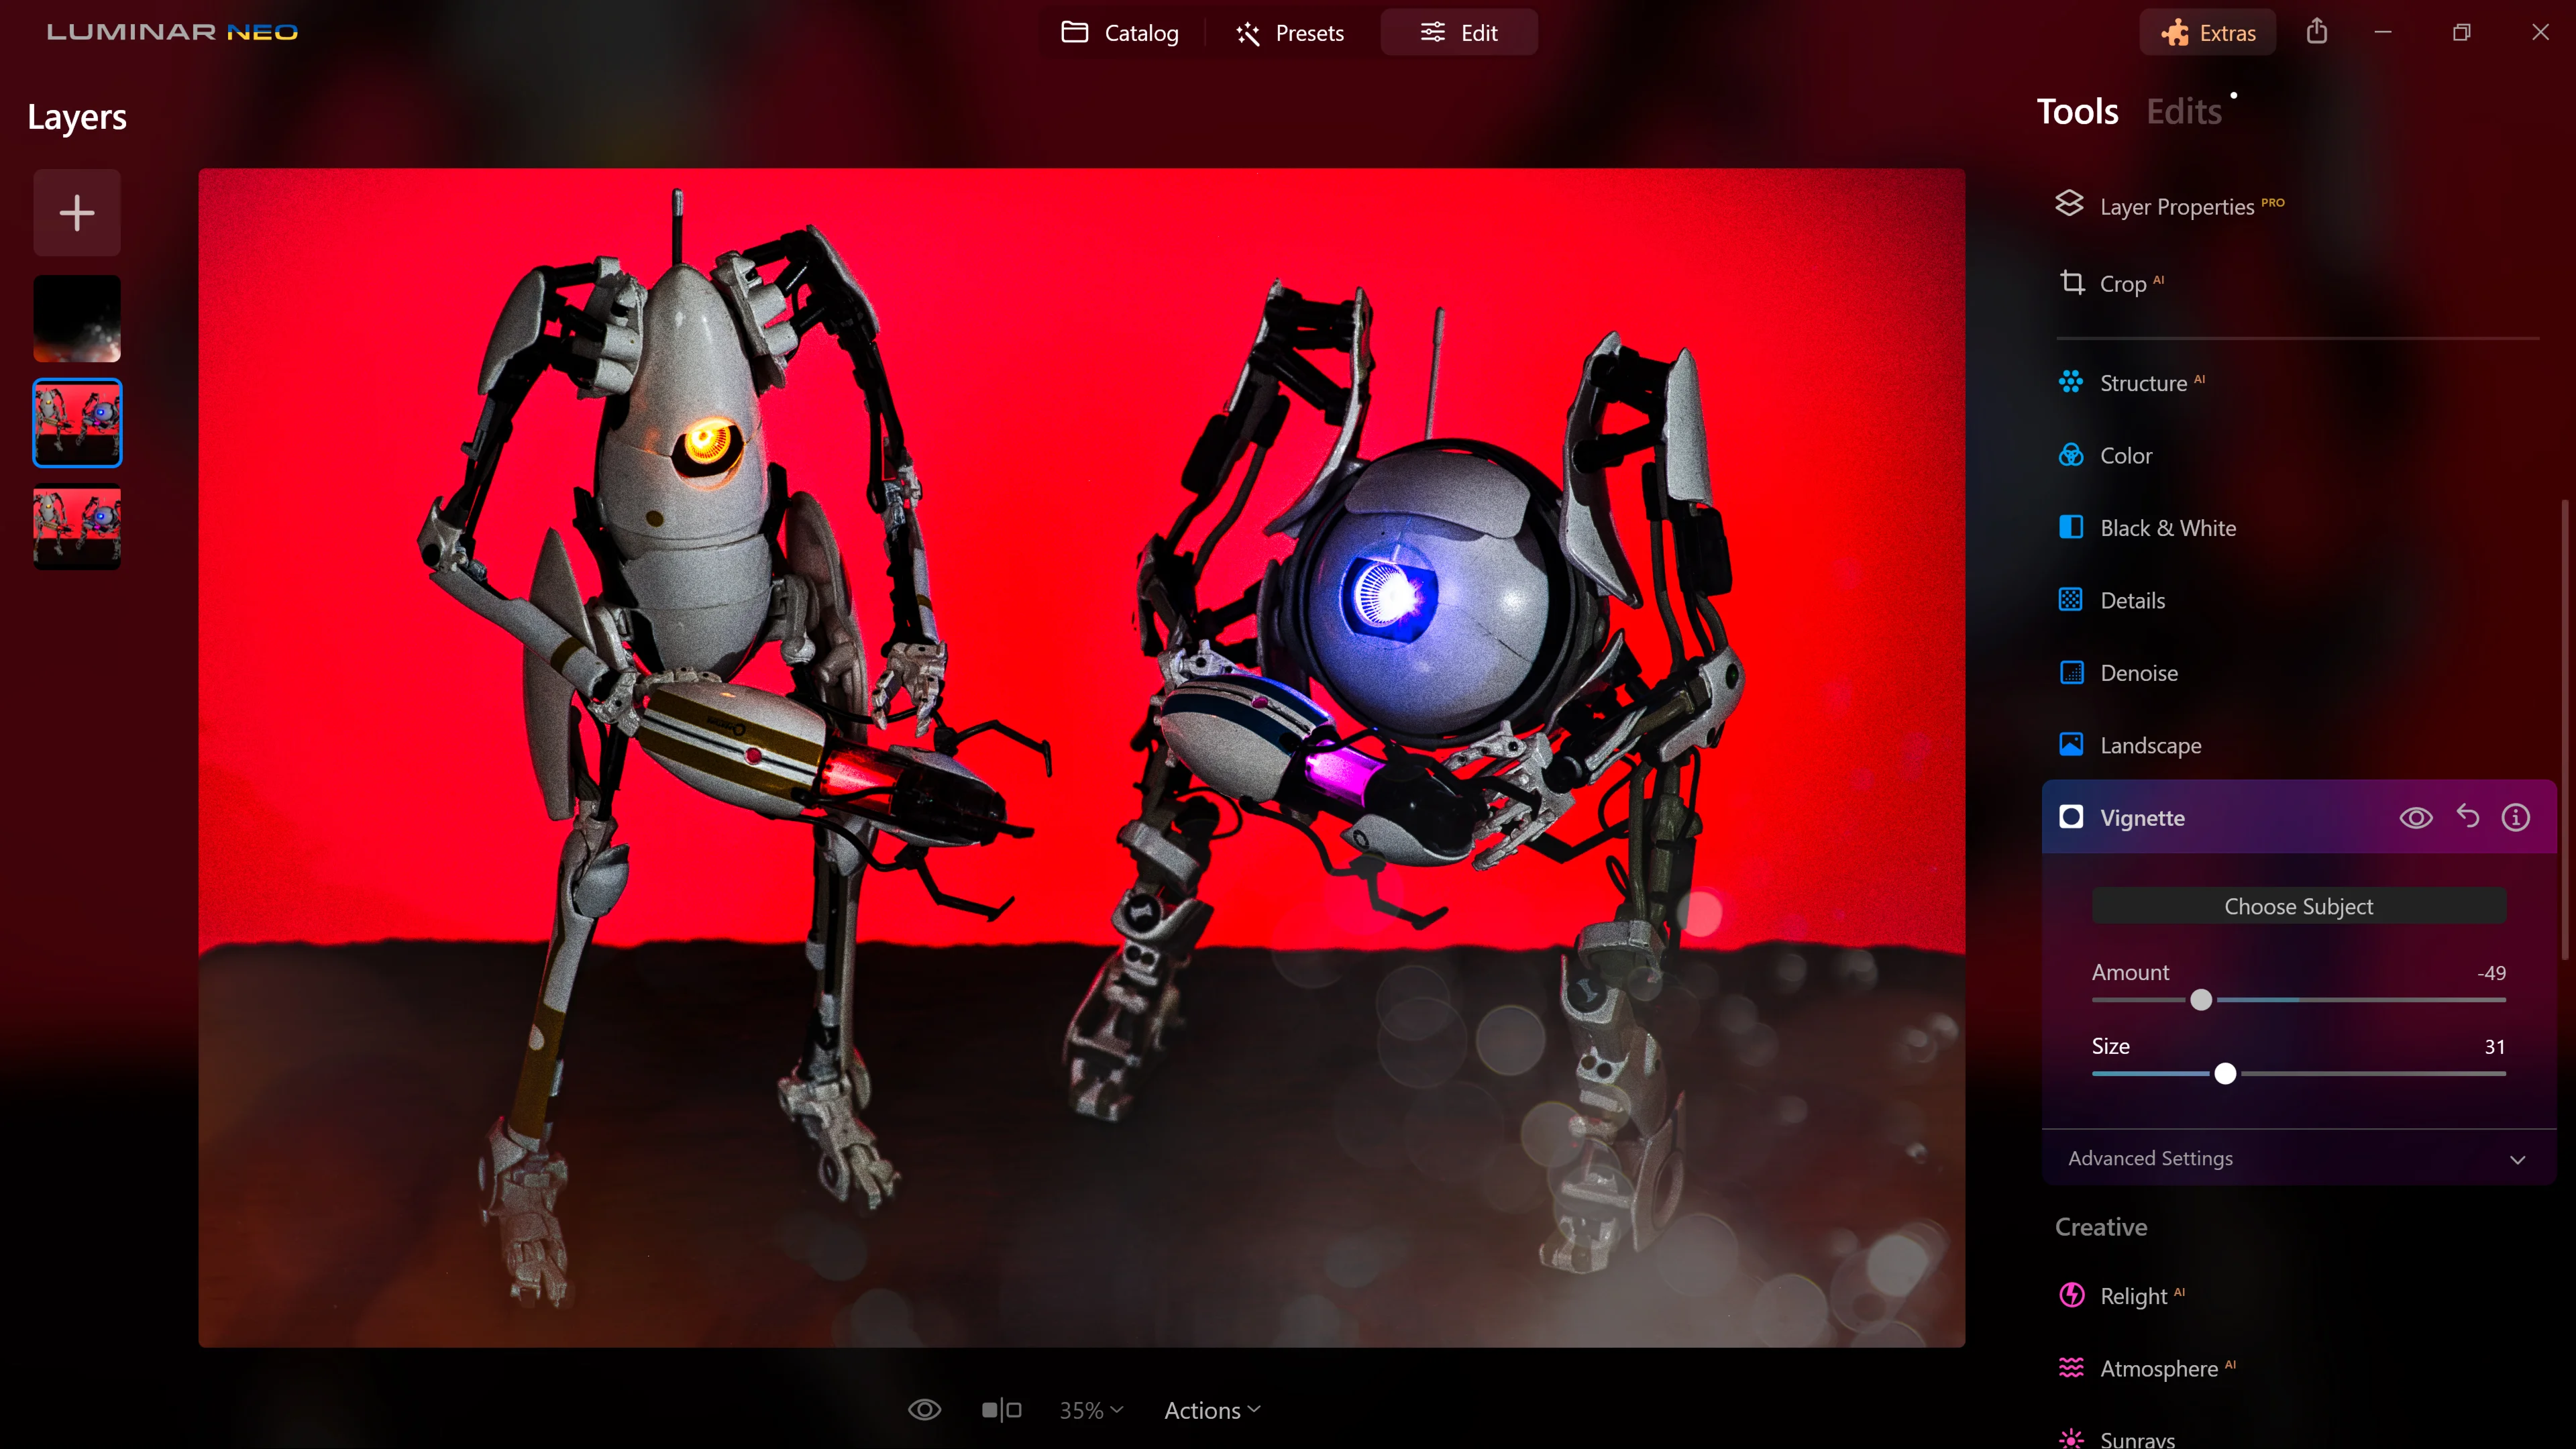2576x1449 pixels.
Task: Open the Black & White tool
Action: (2166, 528)
